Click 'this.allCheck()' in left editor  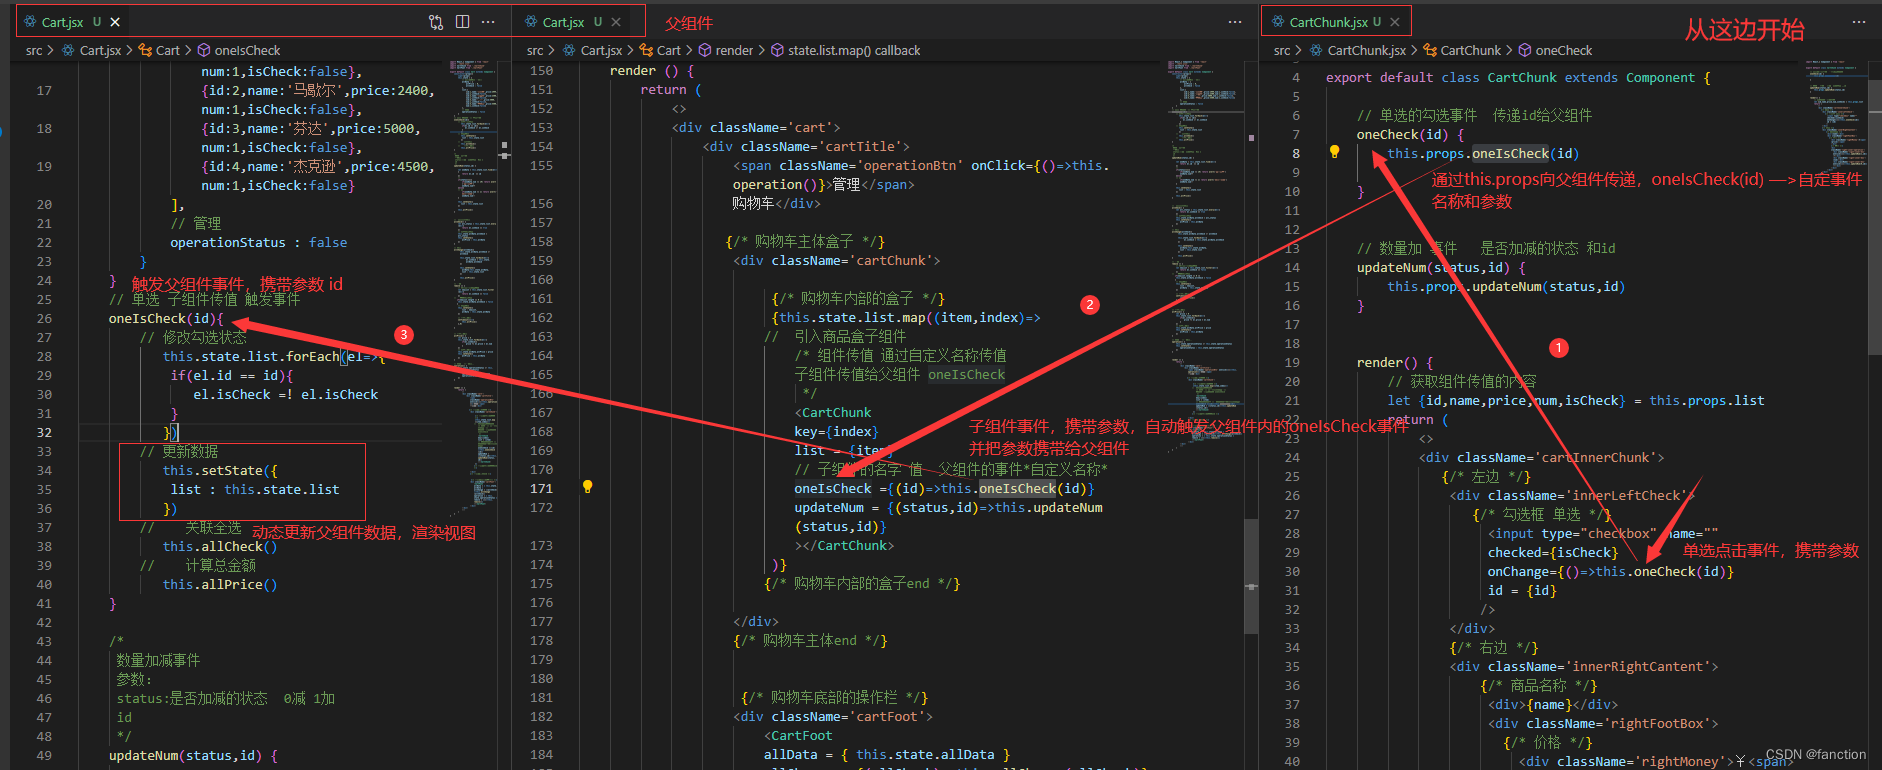(x=220, y=547)
